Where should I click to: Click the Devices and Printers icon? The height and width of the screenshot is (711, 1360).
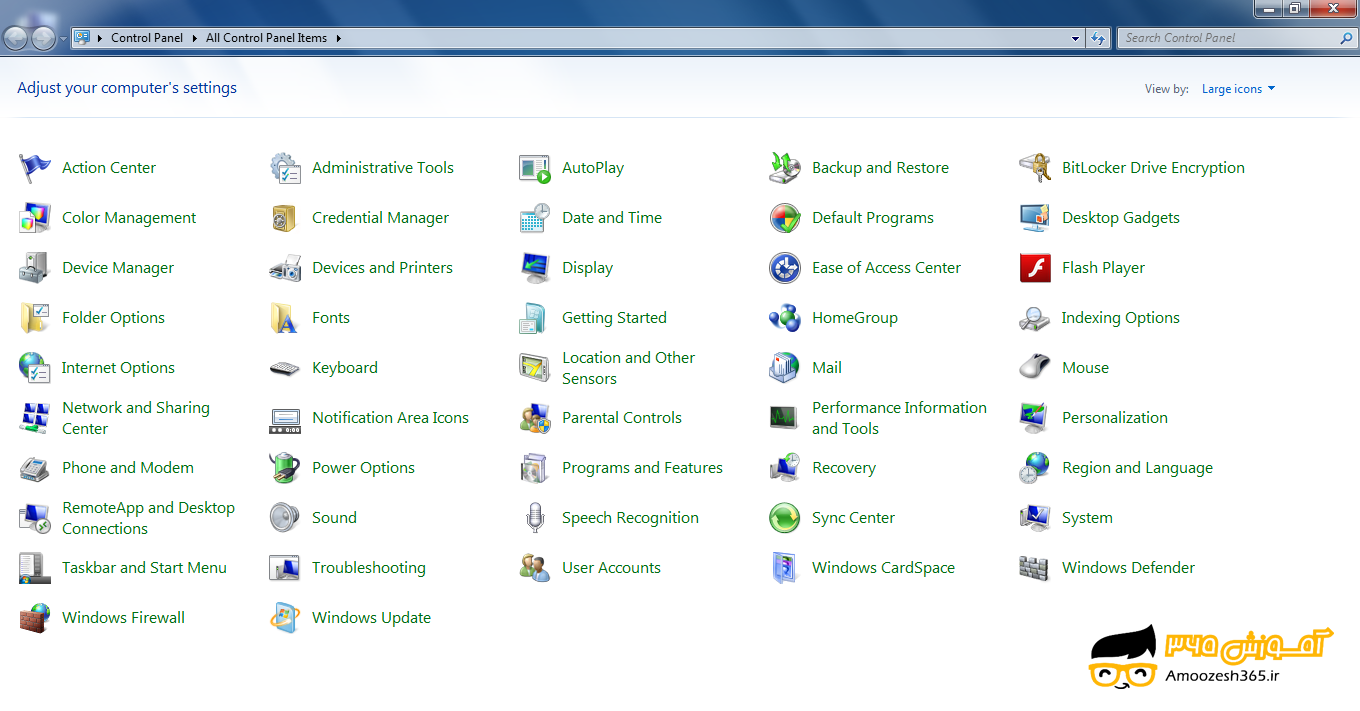coord(285,268)
